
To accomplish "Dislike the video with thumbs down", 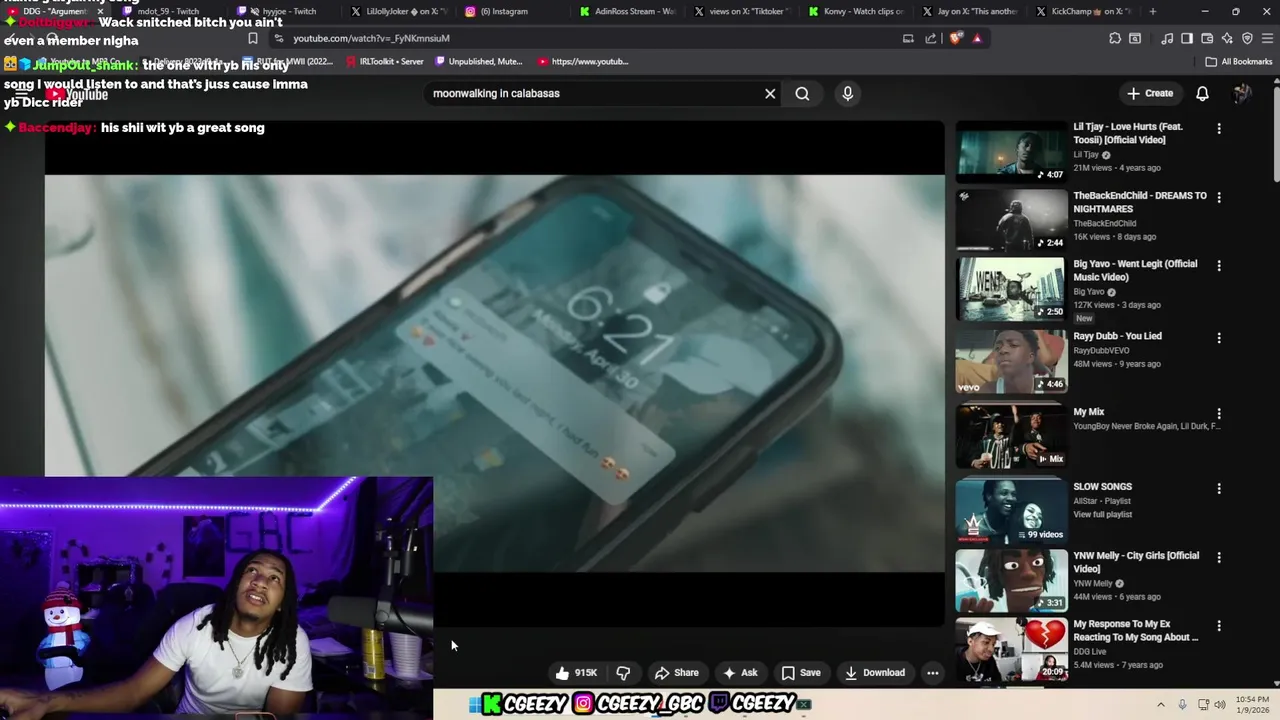I will [623, 673].
